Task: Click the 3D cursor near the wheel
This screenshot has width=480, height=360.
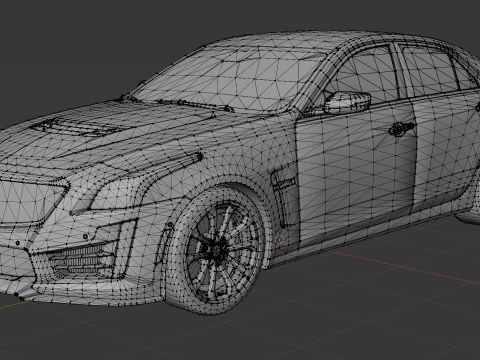Action: 279,239
